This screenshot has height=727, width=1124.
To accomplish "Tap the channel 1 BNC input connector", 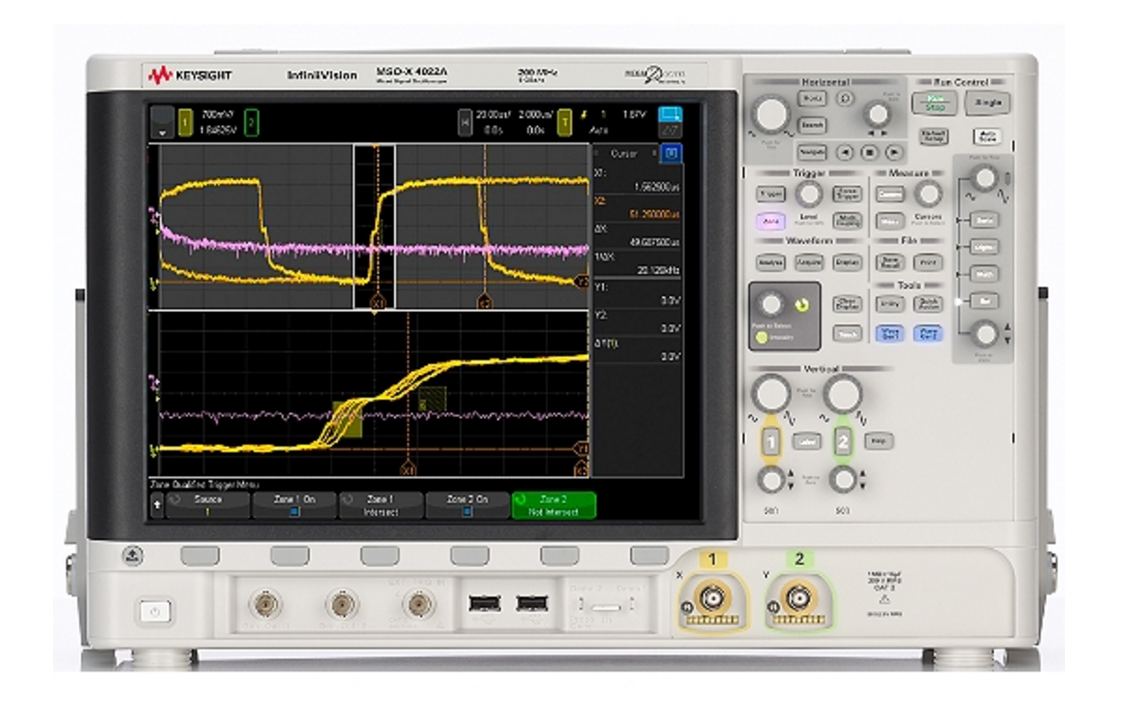I will [713, 597].
